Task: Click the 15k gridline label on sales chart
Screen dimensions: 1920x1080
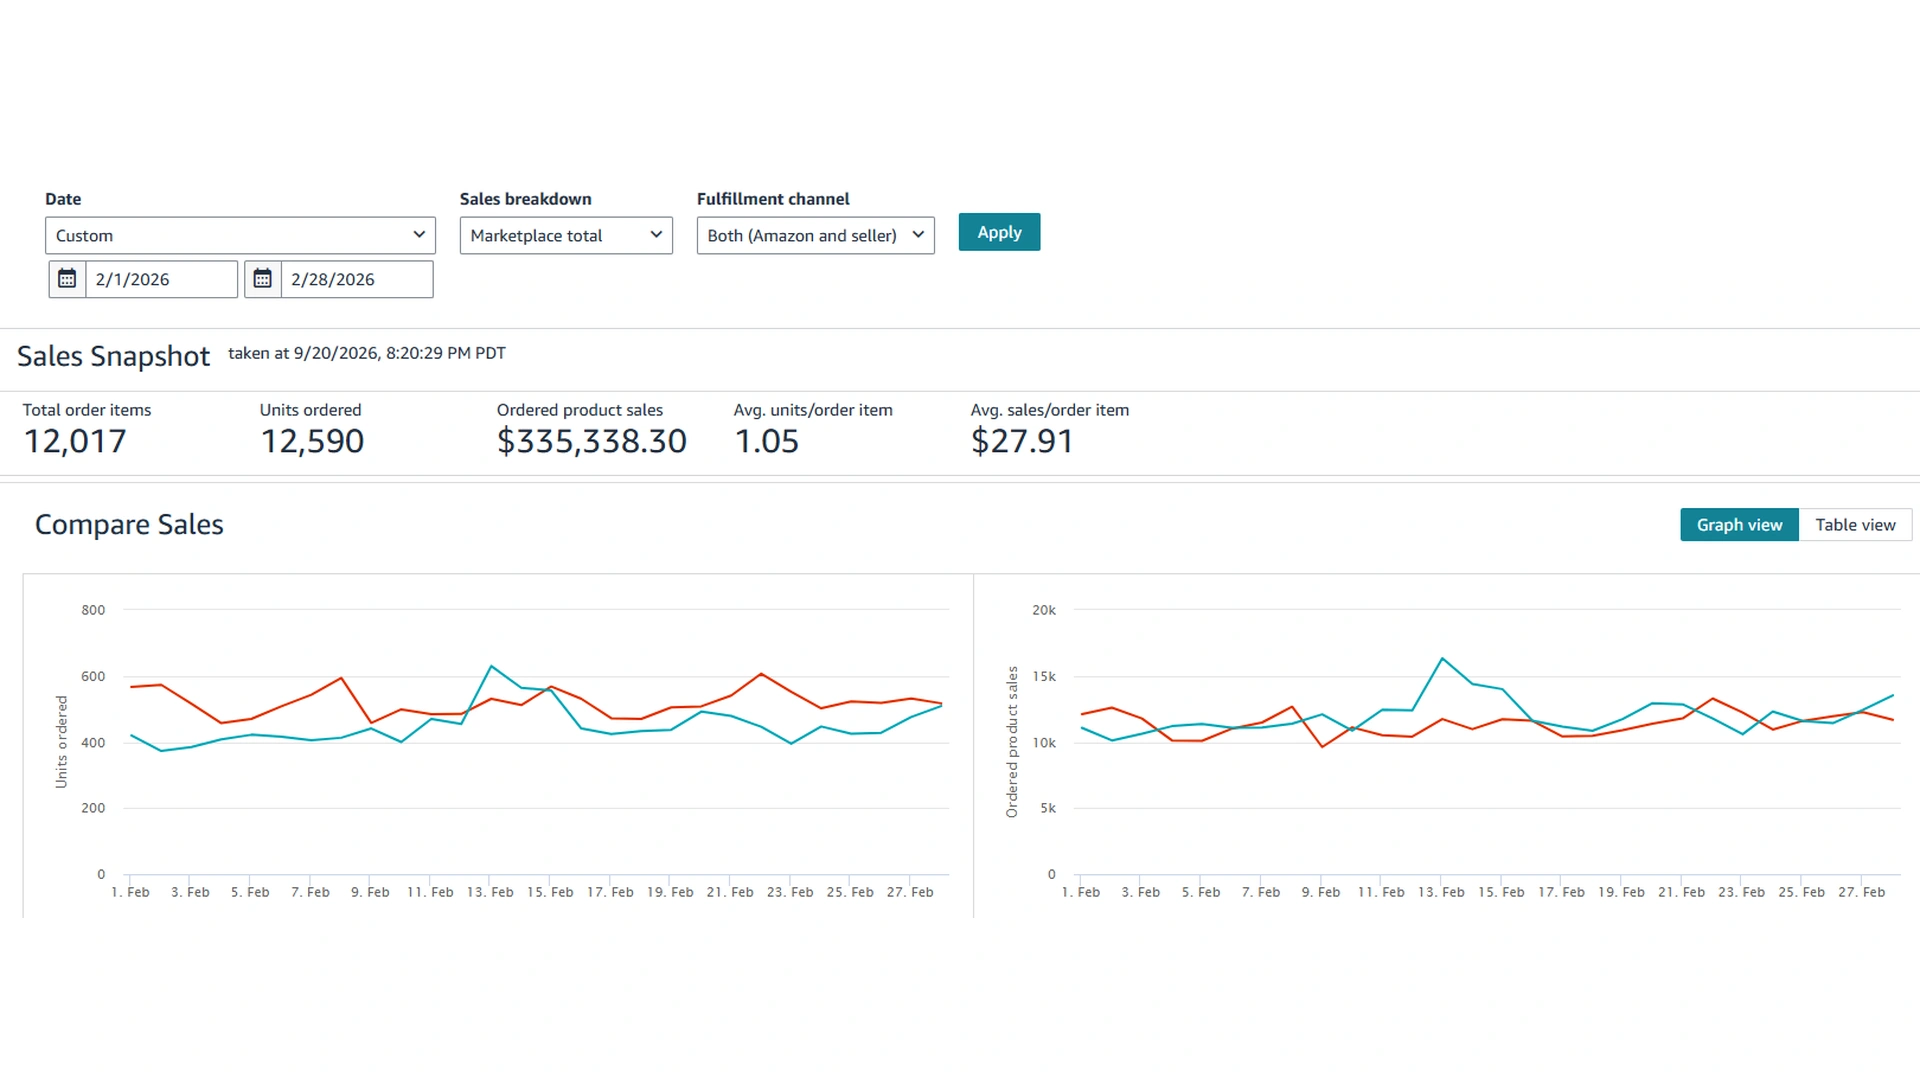Action: tap(1044, 676)
